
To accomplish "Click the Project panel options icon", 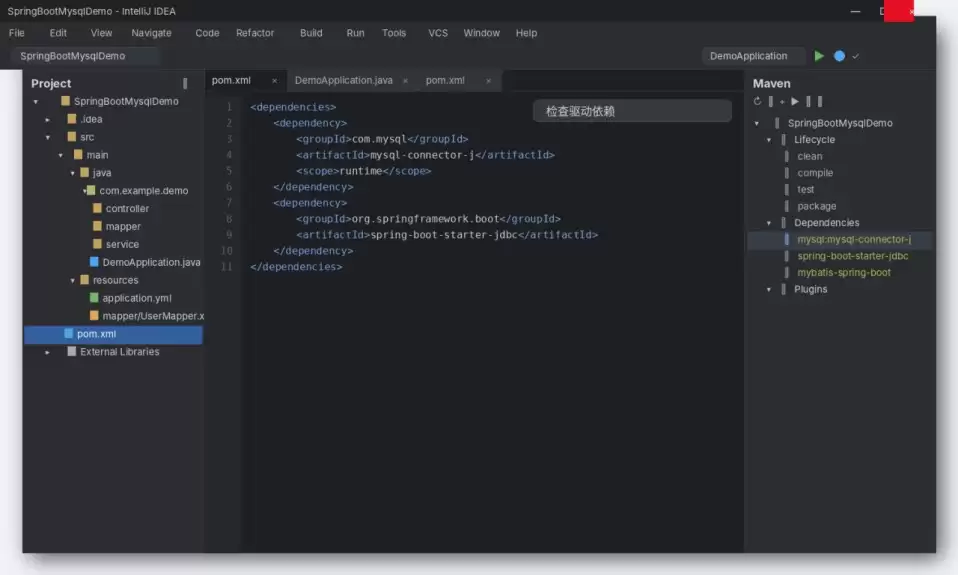I will coord(185,84).
